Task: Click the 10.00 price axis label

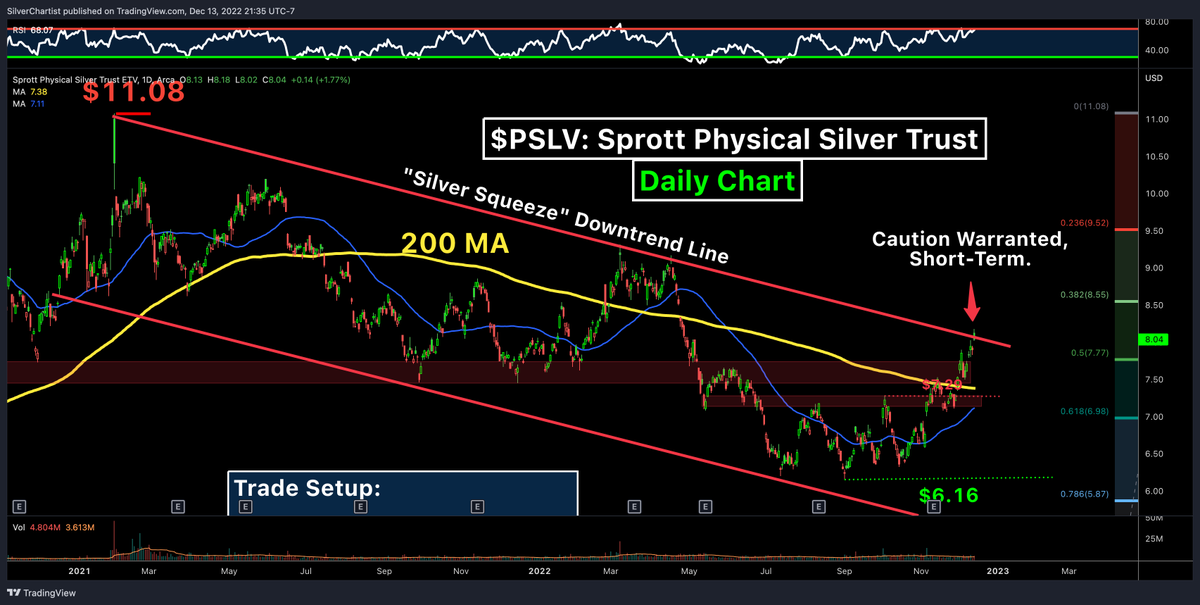Action: point(1157,194)
